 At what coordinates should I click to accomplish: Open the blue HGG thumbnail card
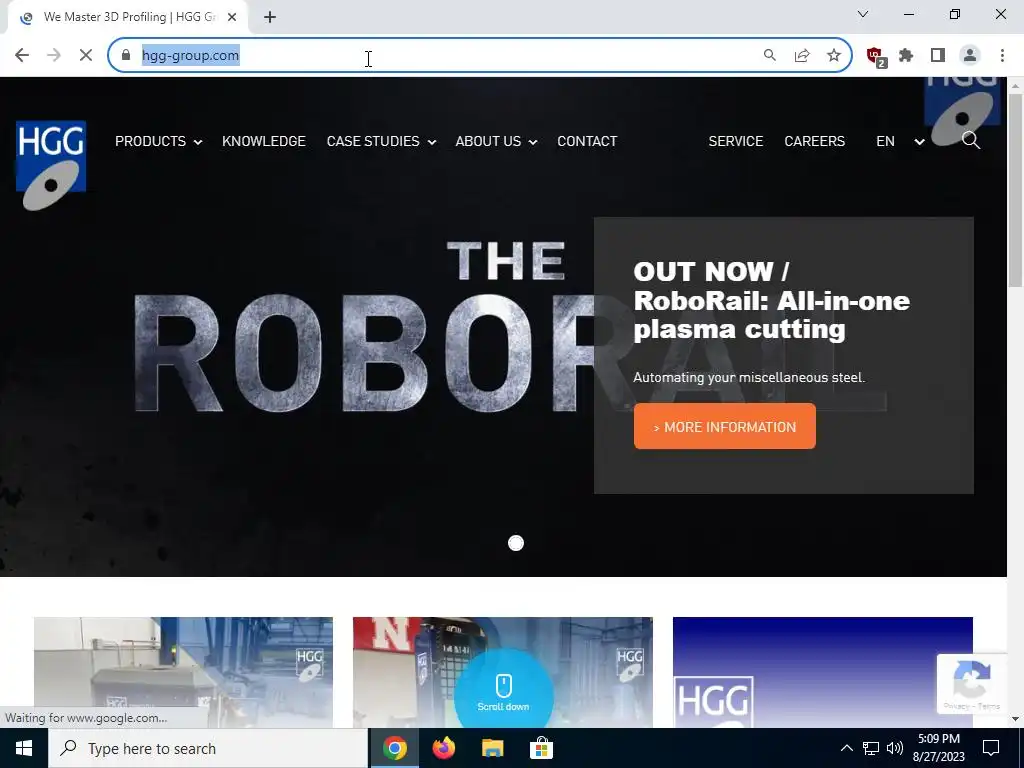(823, 673)
